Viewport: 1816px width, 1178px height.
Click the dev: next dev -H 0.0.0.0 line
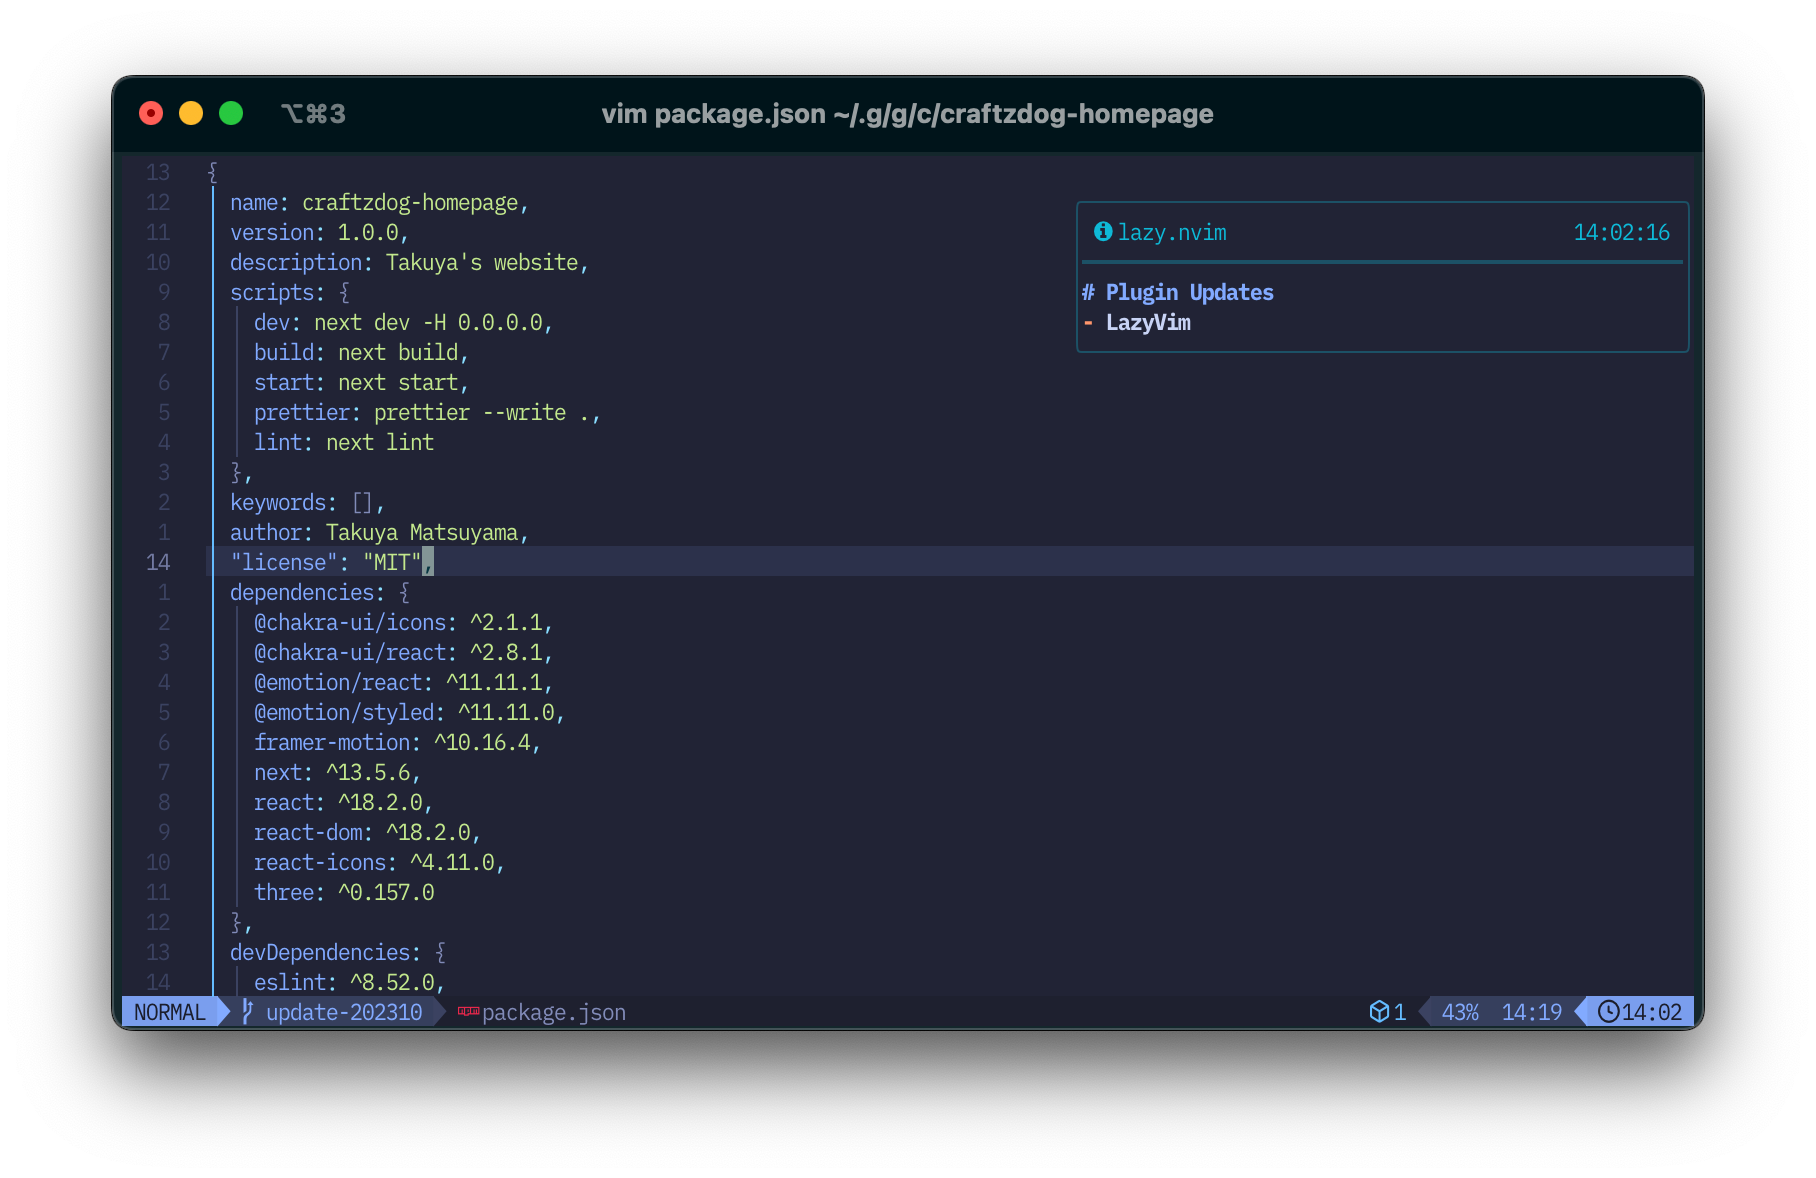click(x=403, y=322)
